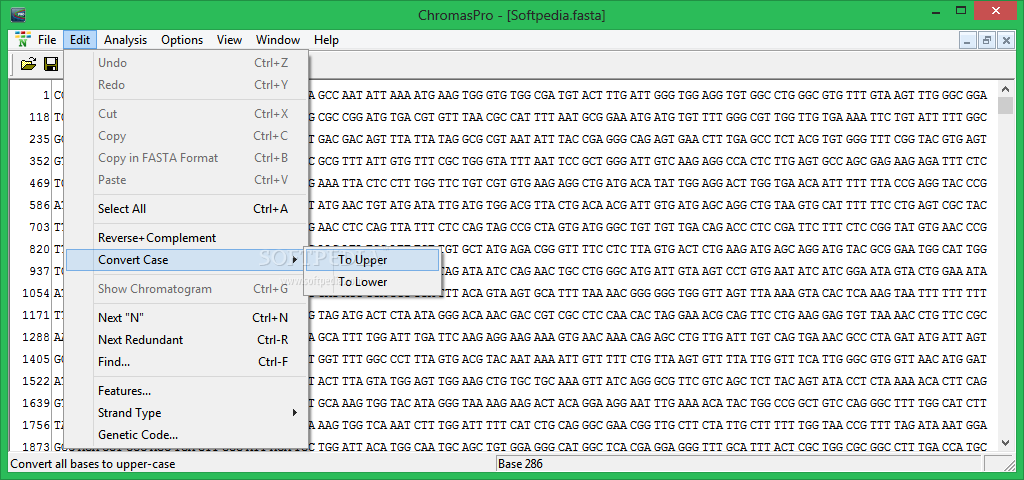Close the Softpedia.fasta document window

[1006, 40]
